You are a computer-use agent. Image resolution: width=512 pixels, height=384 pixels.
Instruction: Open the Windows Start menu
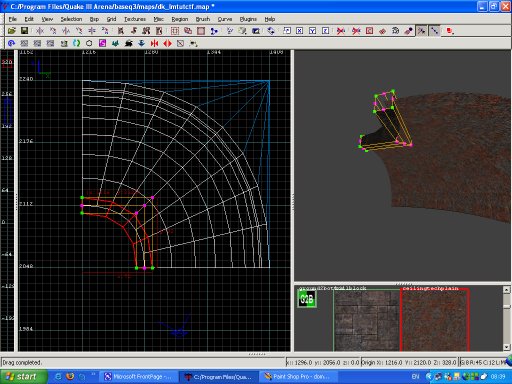pyautogui.click(x=22, y=377)
